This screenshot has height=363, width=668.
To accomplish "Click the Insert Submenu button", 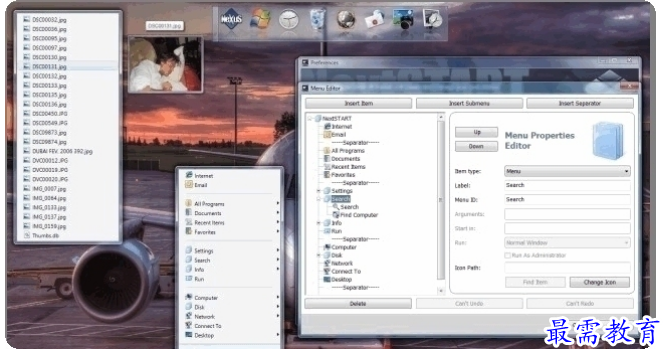I will pos(469,104).
